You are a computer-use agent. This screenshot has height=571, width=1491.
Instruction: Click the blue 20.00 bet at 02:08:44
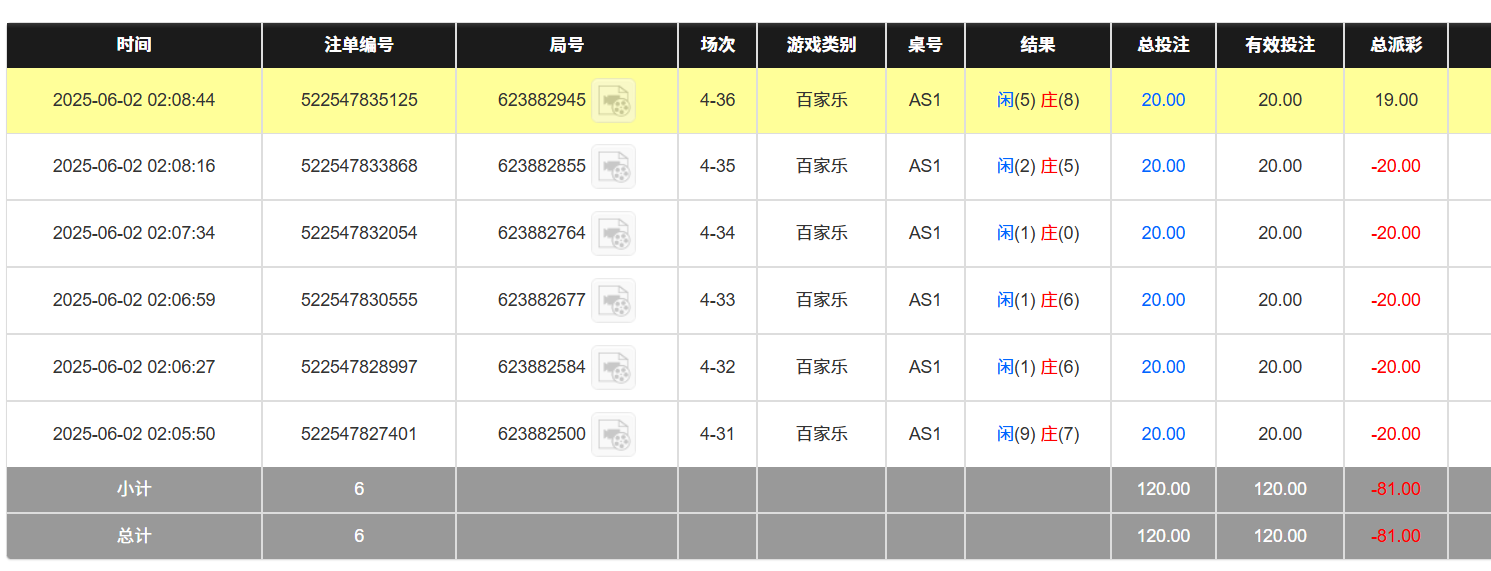[x=1163, y=100]
